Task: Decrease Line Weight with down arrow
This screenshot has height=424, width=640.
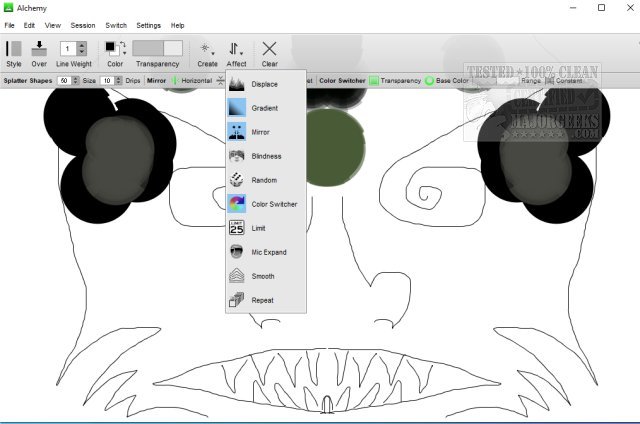Action: point(82,52)
